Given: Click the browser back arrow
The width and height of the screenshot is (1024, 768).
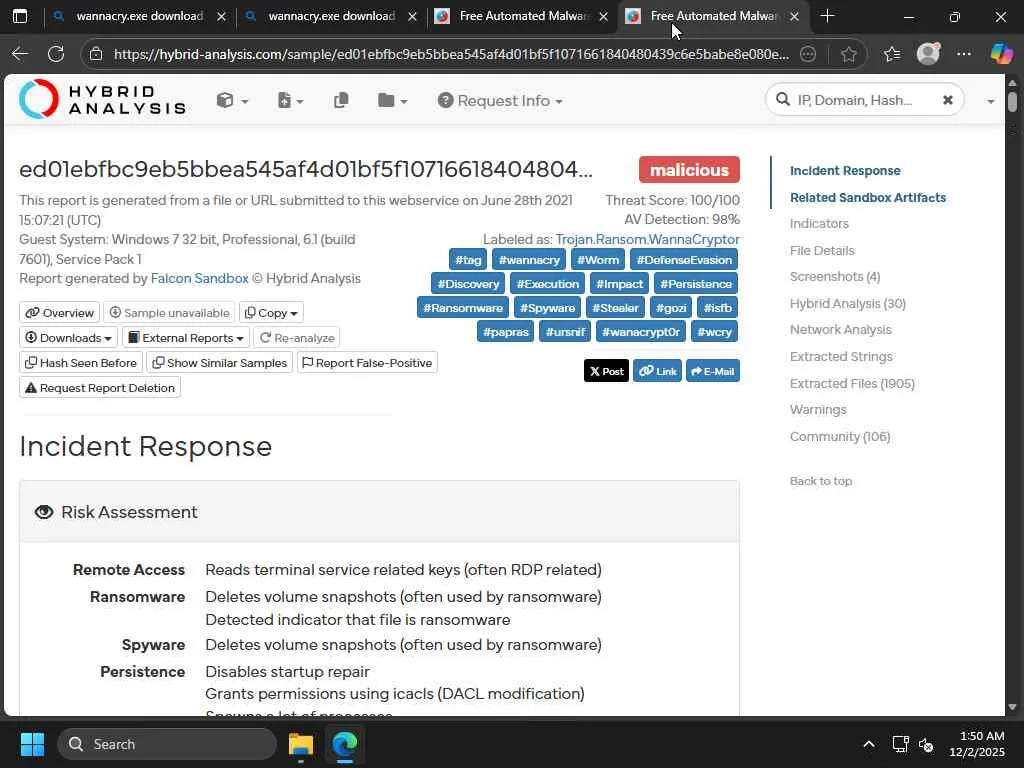Looking at the screenshot, I should pyautogui.click(x=20, y=54).
